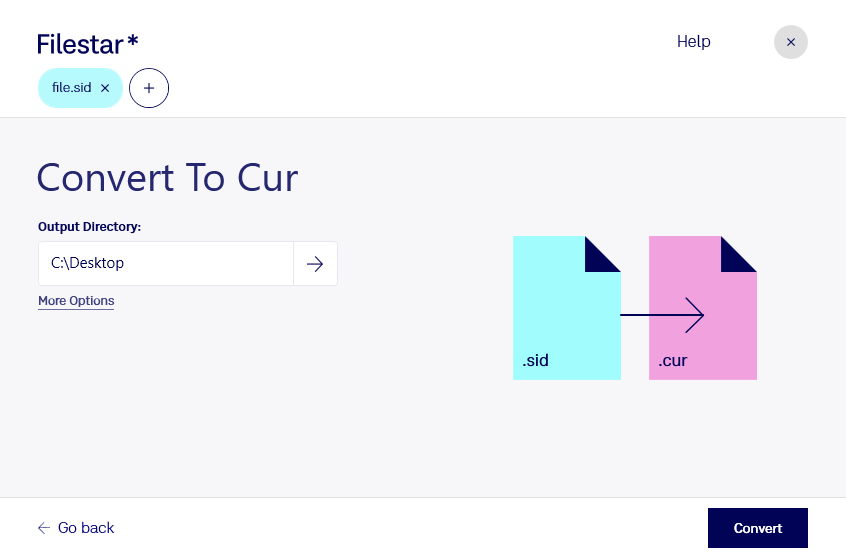The width and height of the screenshot is (846, 558).
Task: Add another file with the plus button
Action: pos(149,88)
